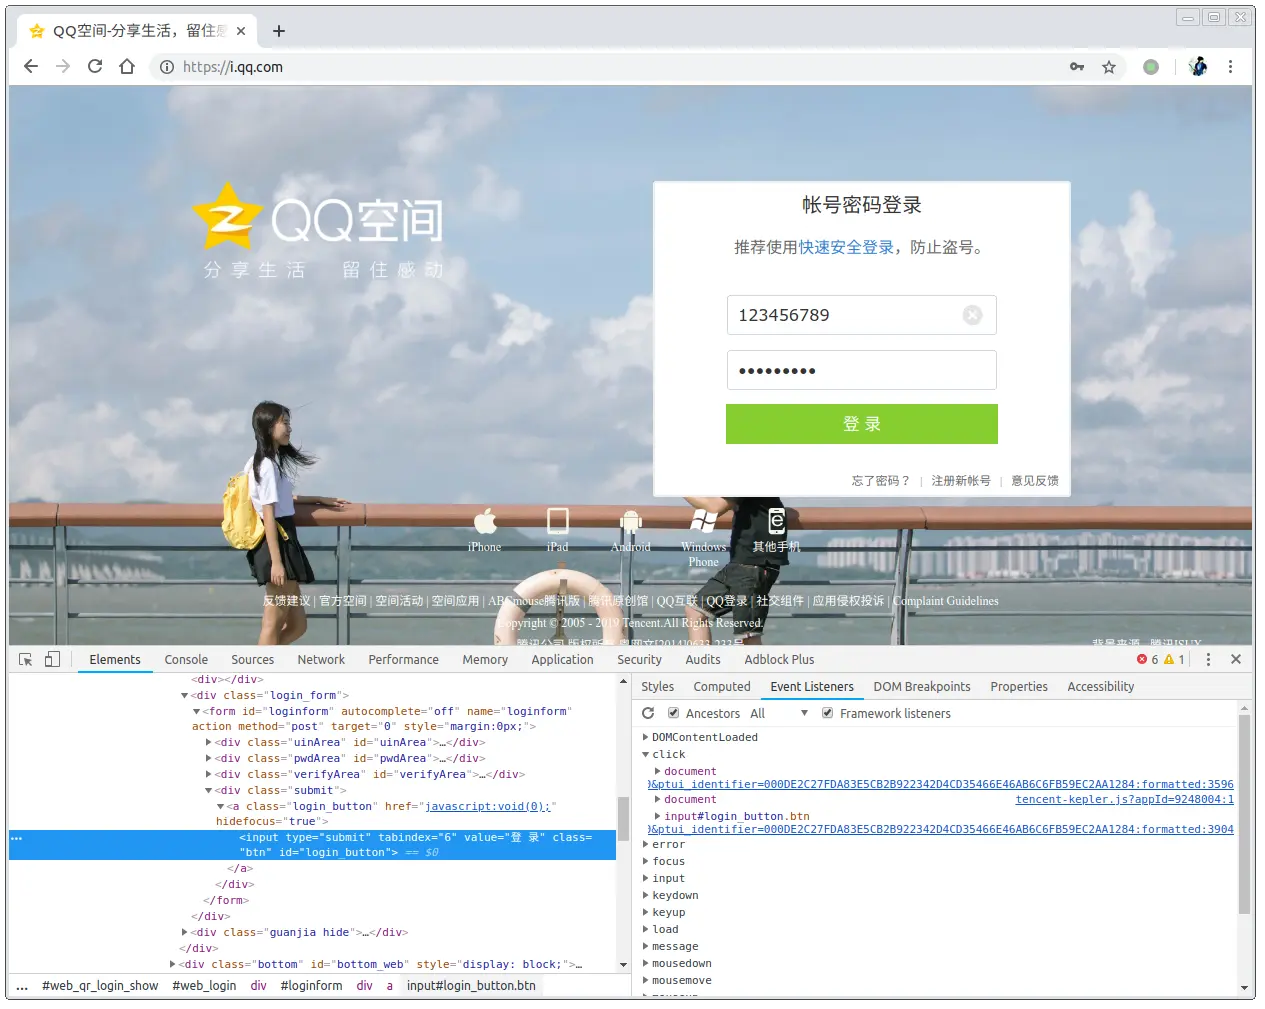1265x1009 pixels.
Task: Click the Complaint Guidelines footer link
Action: click(x=946, y=601)
